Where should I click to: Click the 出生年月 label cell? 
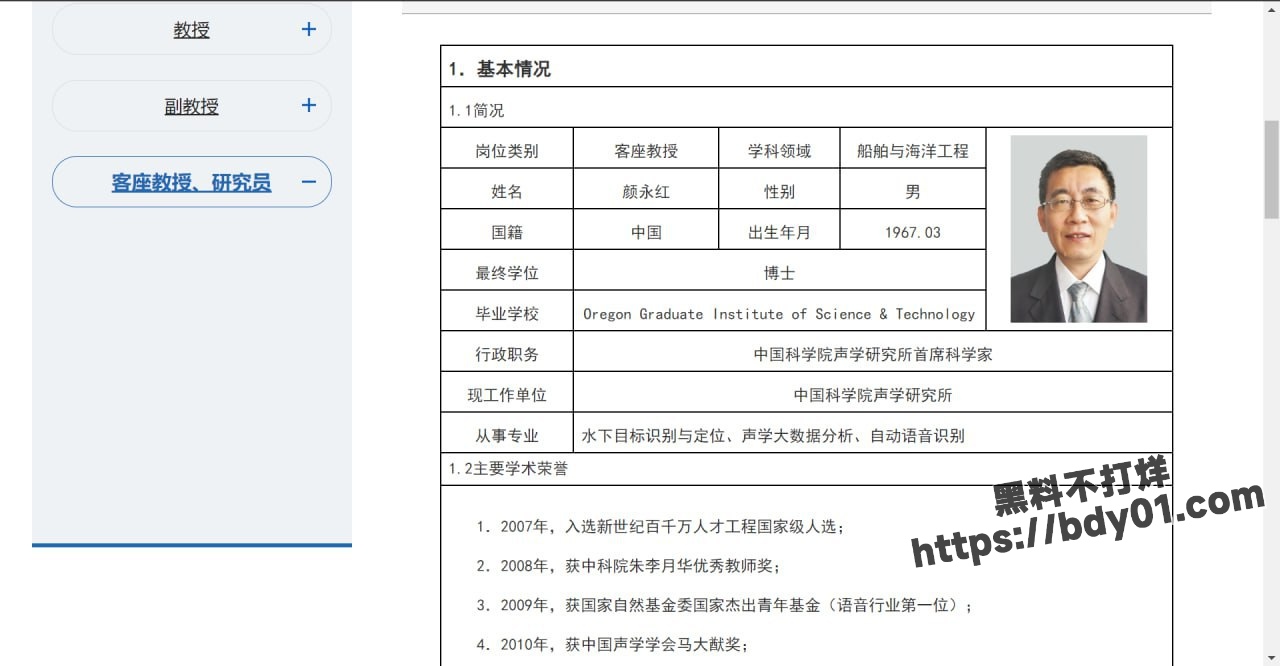(779, 230)
